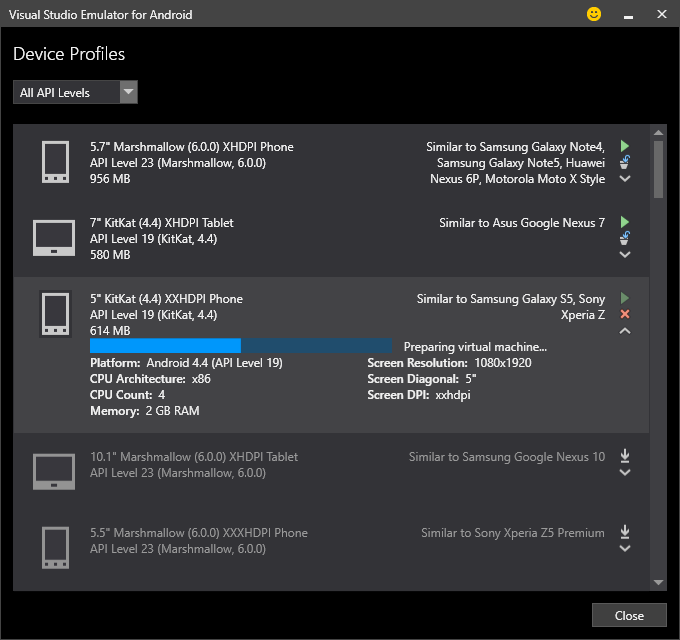Click the Close button
Screen dimensions: 680x640
[x=629, y=615]
